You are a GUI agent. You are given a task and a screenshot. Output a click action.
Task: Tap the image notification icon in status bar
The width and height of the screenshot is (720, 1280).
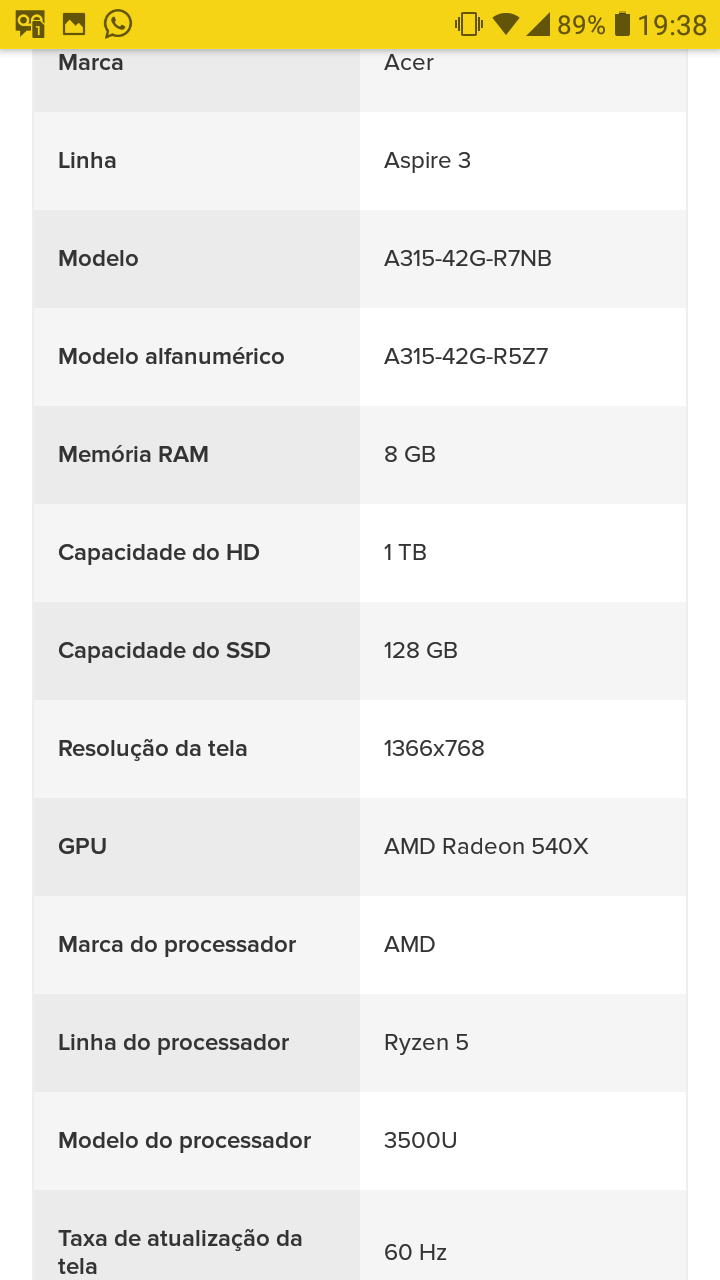pyautogui.click(x=74, y=24)
